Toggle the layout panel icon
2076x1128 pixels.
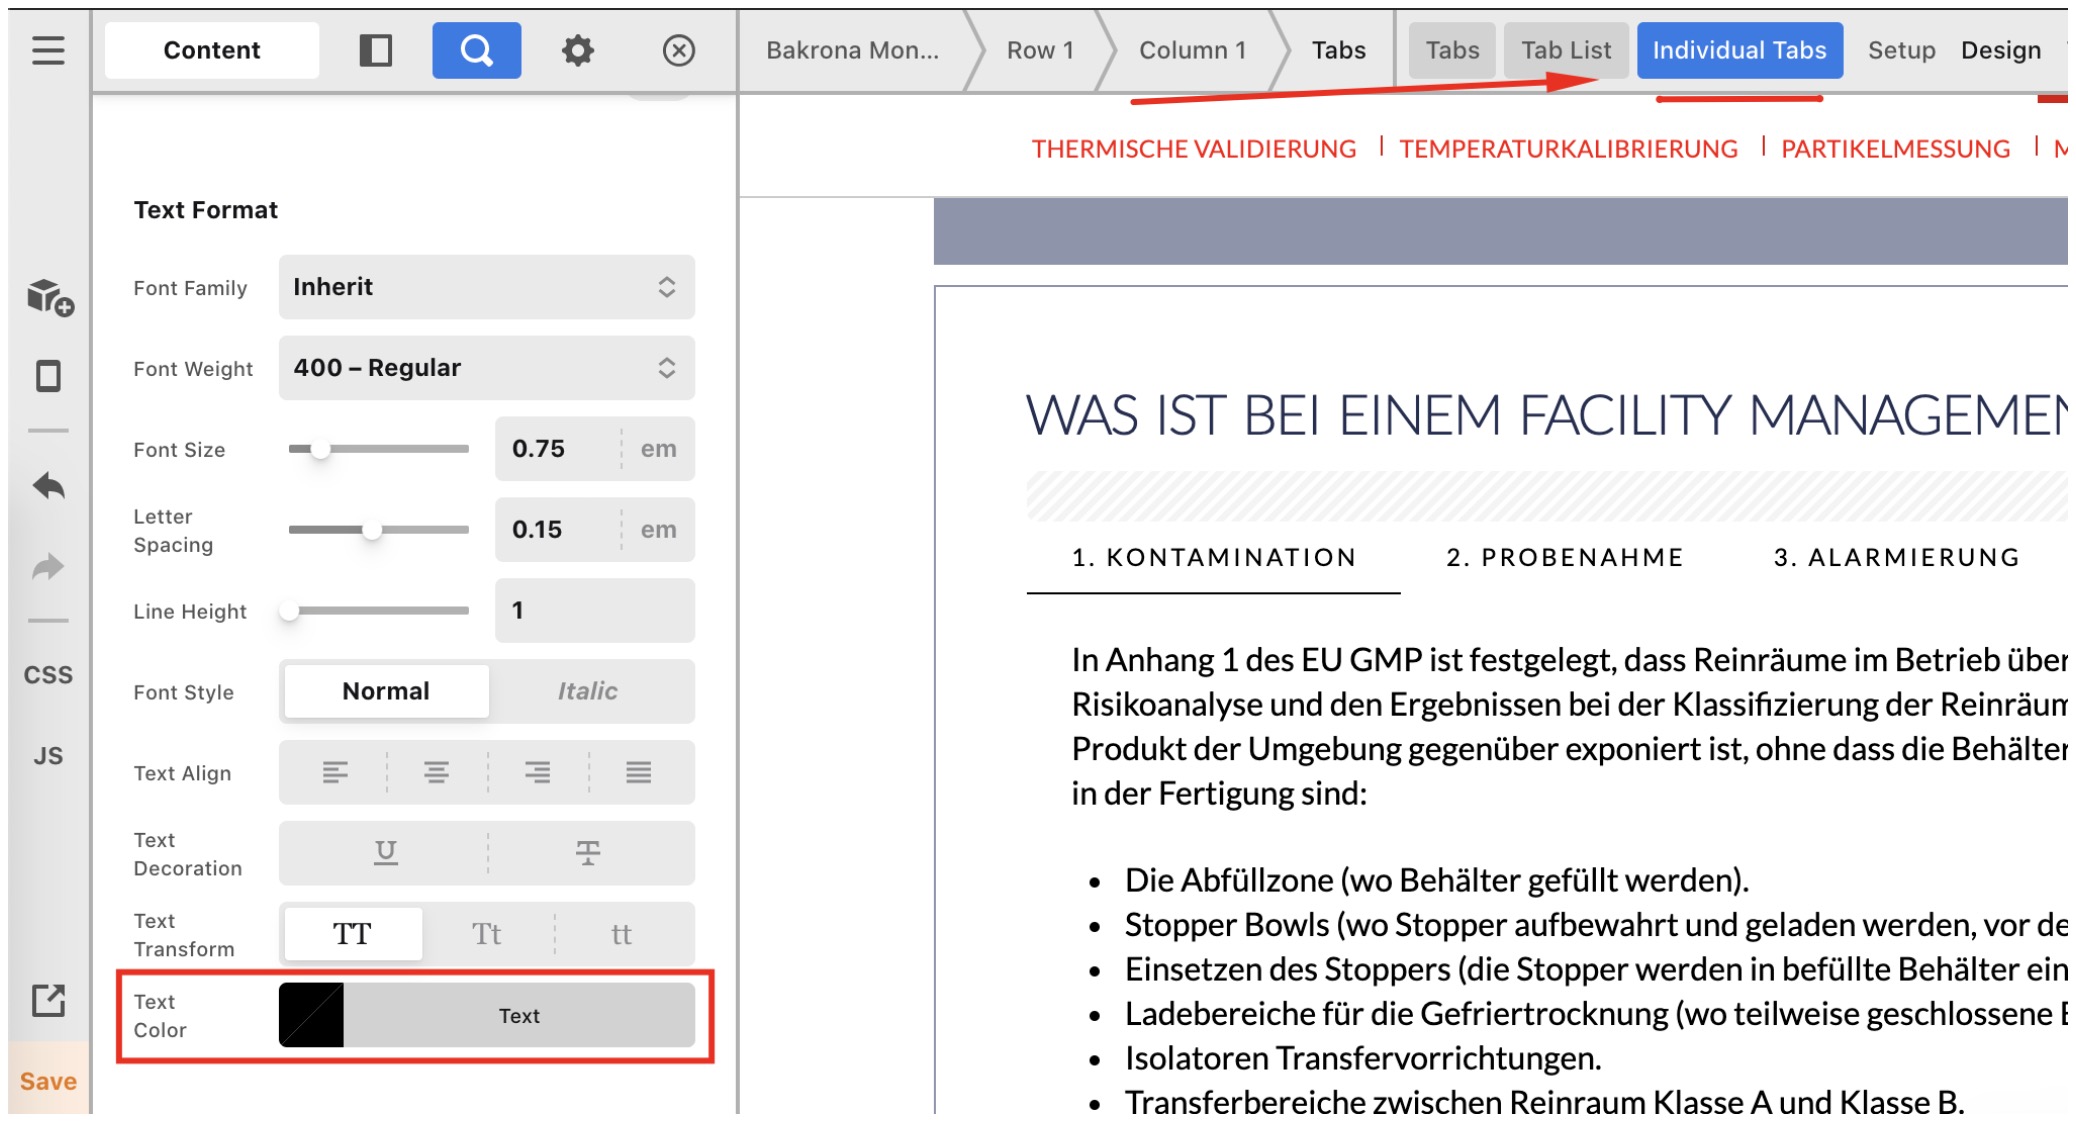click(x=375, y=50)
